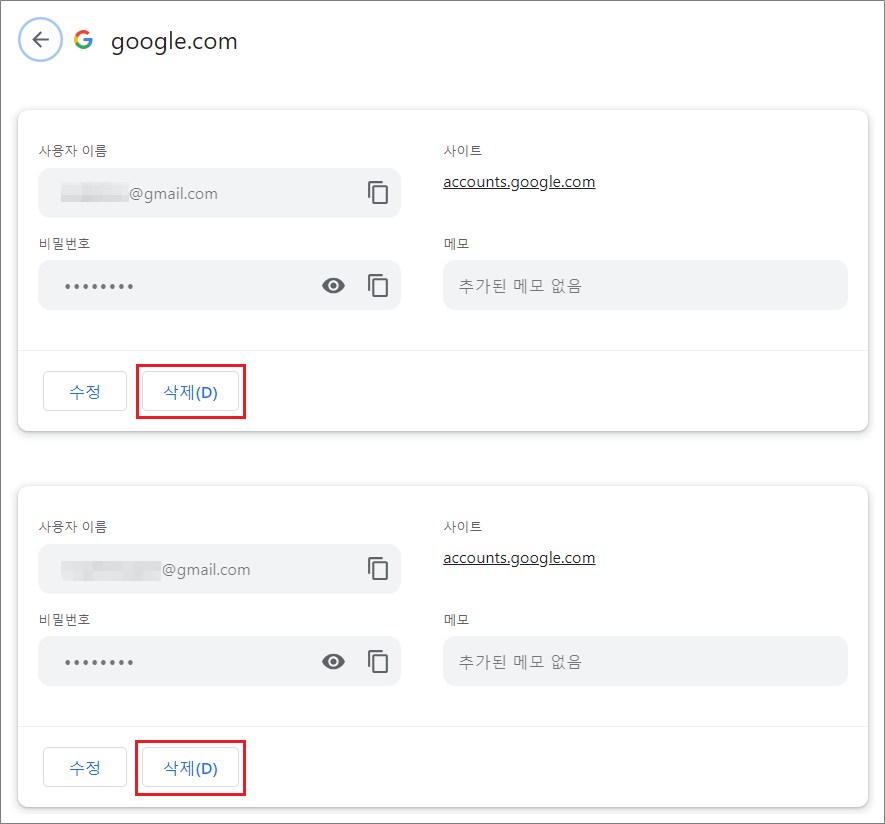This screenshot has width=885, height=824.
Task: Show password in the first credential card
Action: coord(333,286)
